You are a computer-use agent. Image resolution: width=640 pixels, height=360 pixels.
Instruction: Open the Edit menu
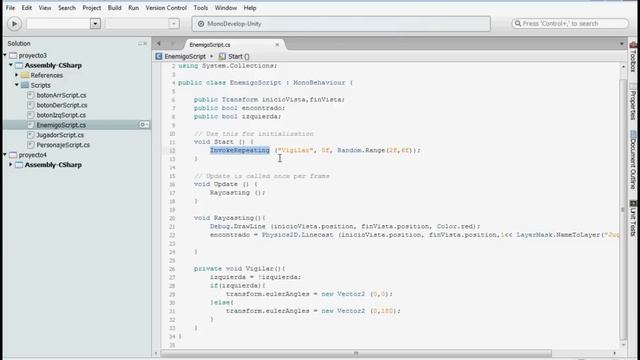tap(27, 8)
